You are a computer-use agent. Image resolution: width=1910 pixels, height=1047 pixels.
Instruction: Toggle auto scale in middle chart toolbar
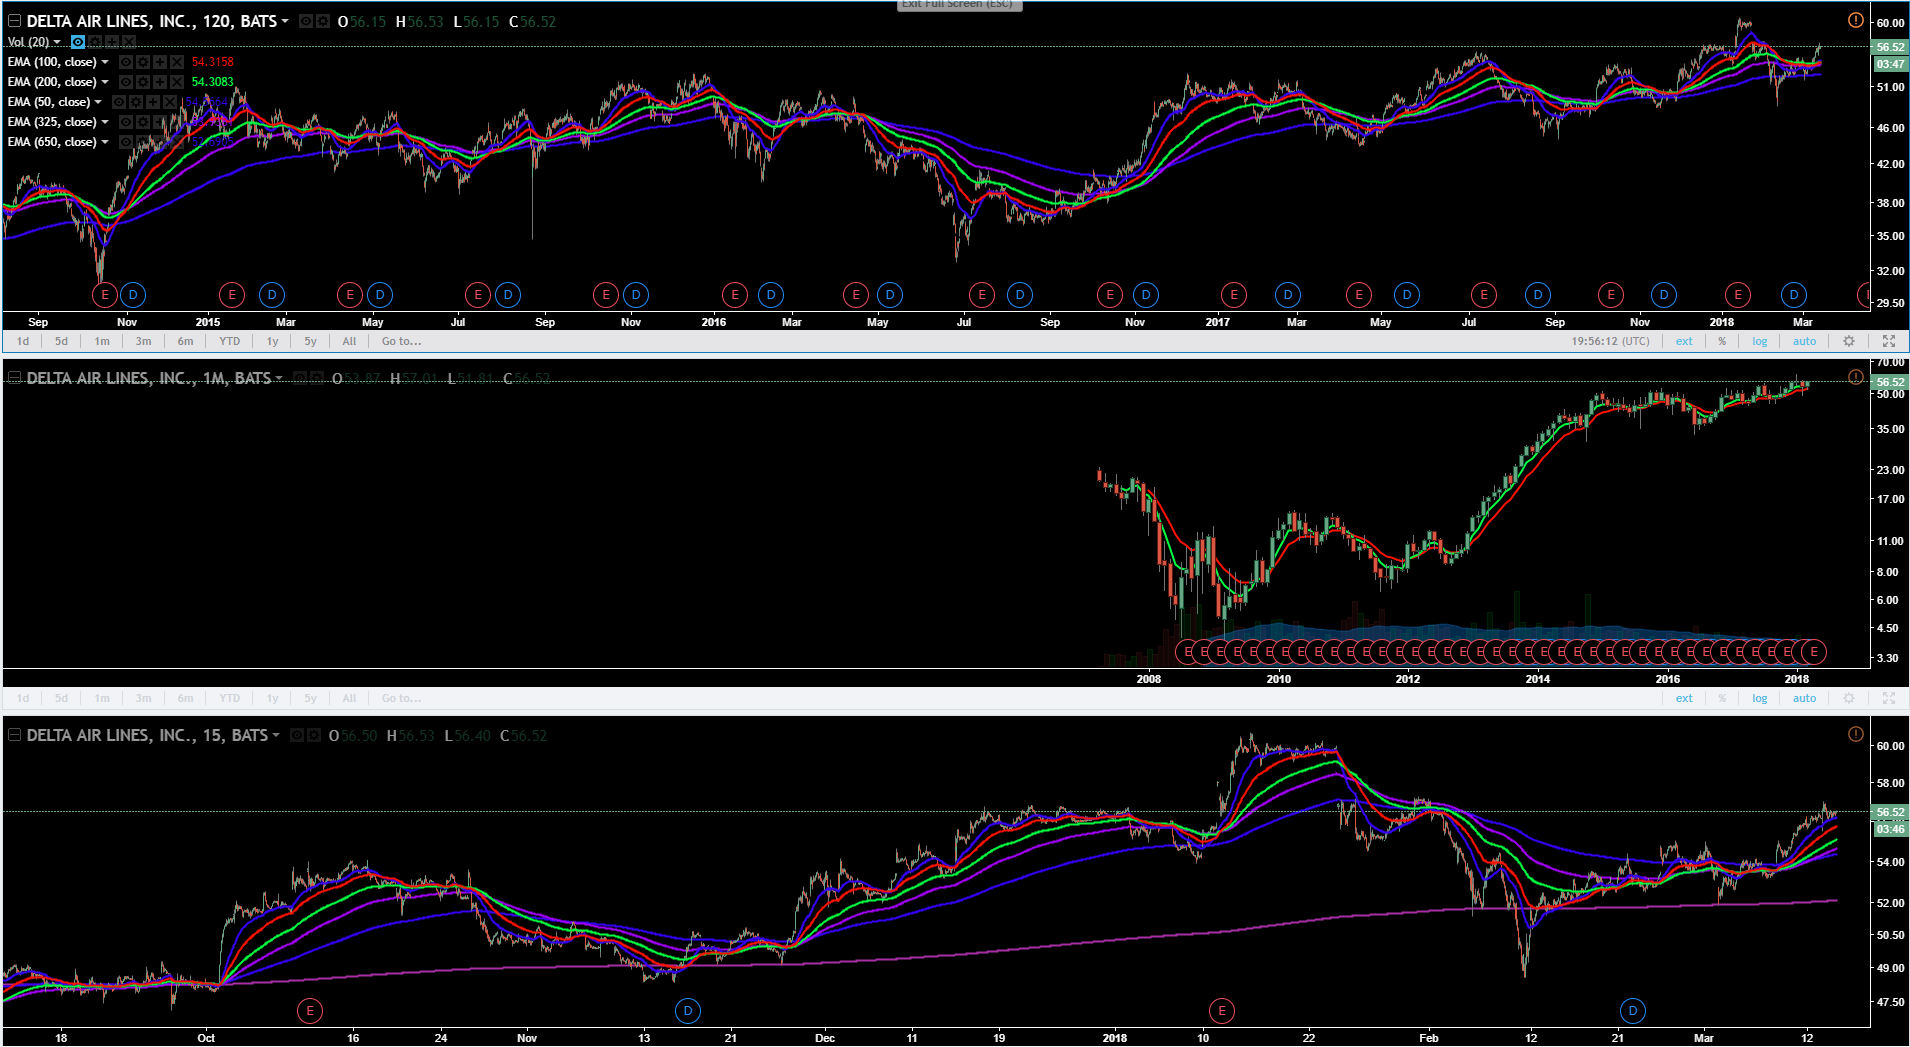[1804, 698]
